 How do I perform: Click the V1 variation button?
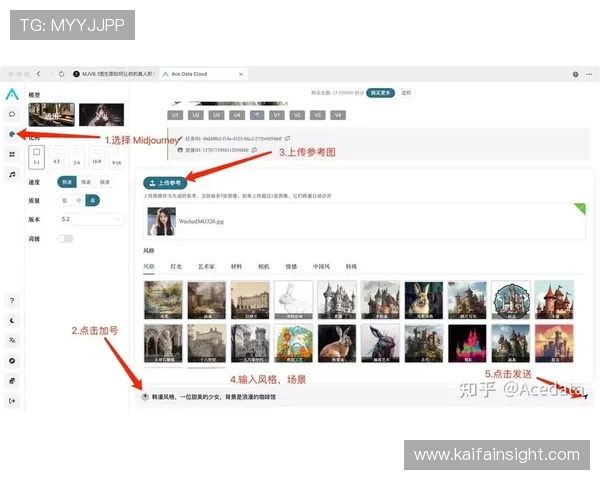click(277, 115)
